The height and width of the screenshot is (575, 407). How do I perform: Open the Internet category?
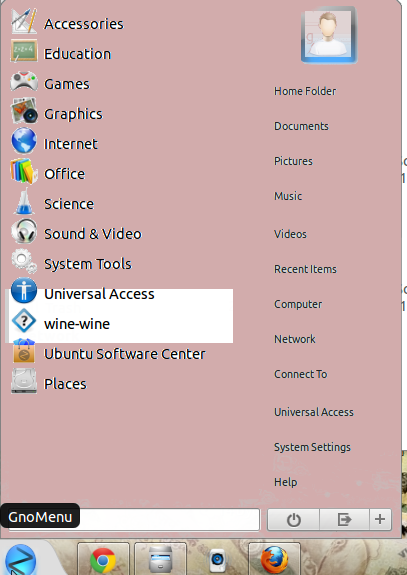coord(71,144)
